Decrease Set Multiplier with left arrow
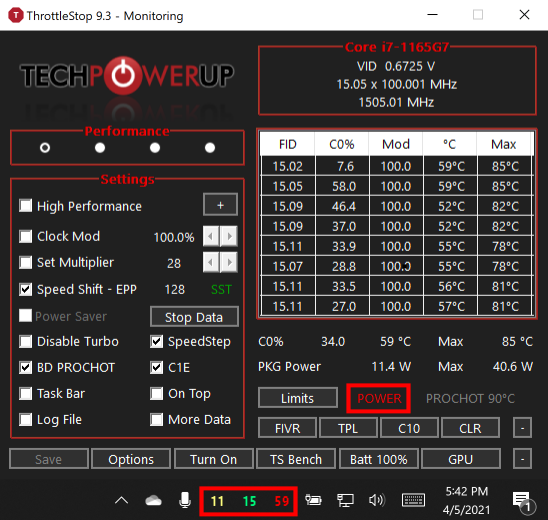 coord(211,262)
